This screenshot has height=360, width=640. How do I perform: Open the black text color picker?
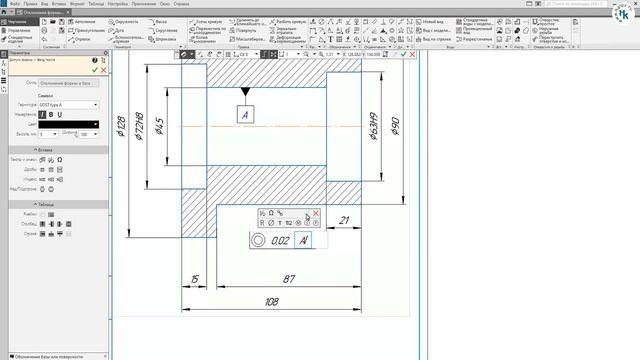point(69,124)
